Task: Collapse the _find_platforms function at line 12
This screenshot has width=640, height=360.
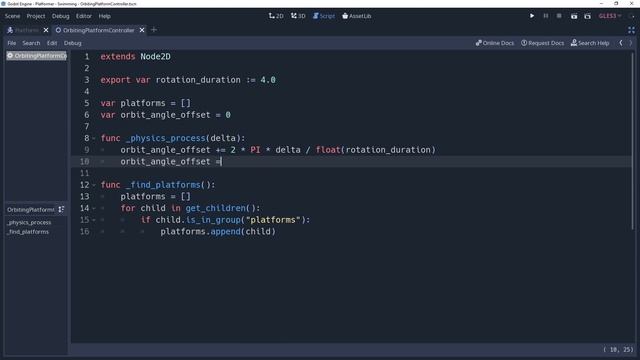Action: 94,185
